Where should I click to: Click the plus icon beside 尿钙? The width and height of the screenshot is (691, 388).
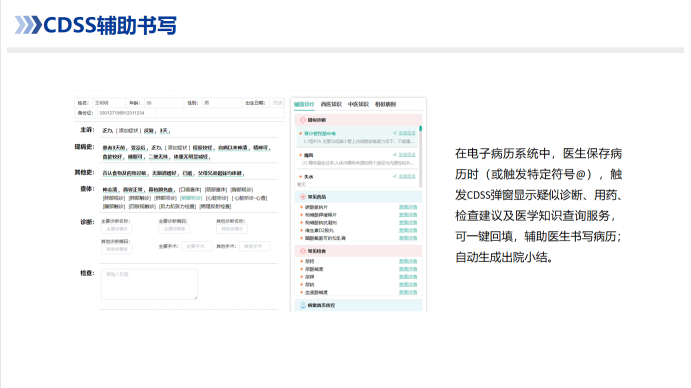[x=301, y=261]
